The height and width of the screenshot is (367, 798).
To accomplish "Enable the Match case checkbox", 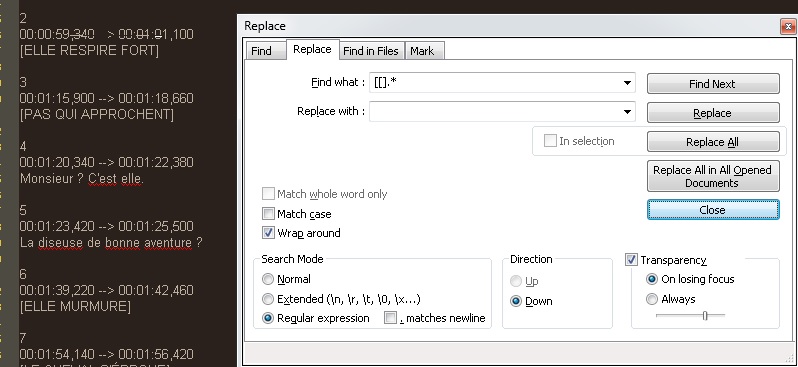I will (x=268, y=214).
